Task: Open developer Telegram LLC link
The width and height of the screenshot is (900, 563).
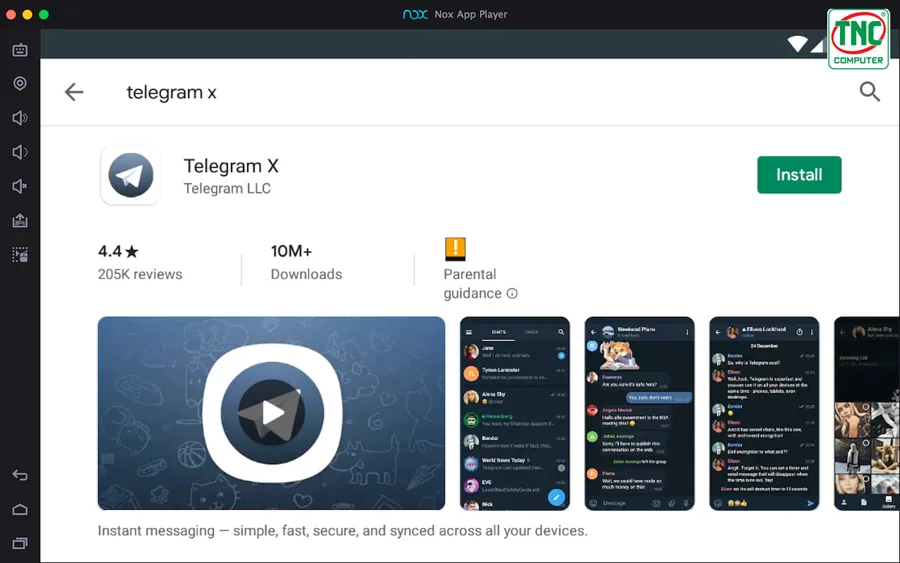Action: 227,188
